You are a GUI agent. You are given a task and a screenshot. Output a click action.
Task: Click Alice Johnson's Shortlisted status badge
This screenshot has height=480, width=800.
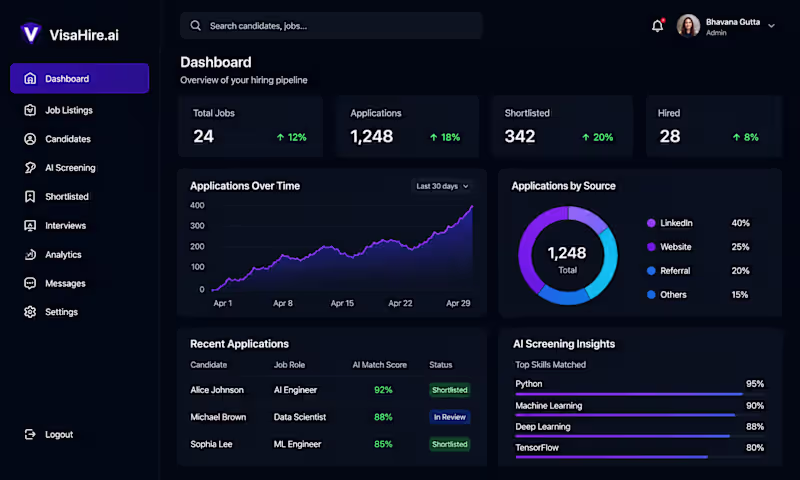pyautogui.click(x=449, y=390)
